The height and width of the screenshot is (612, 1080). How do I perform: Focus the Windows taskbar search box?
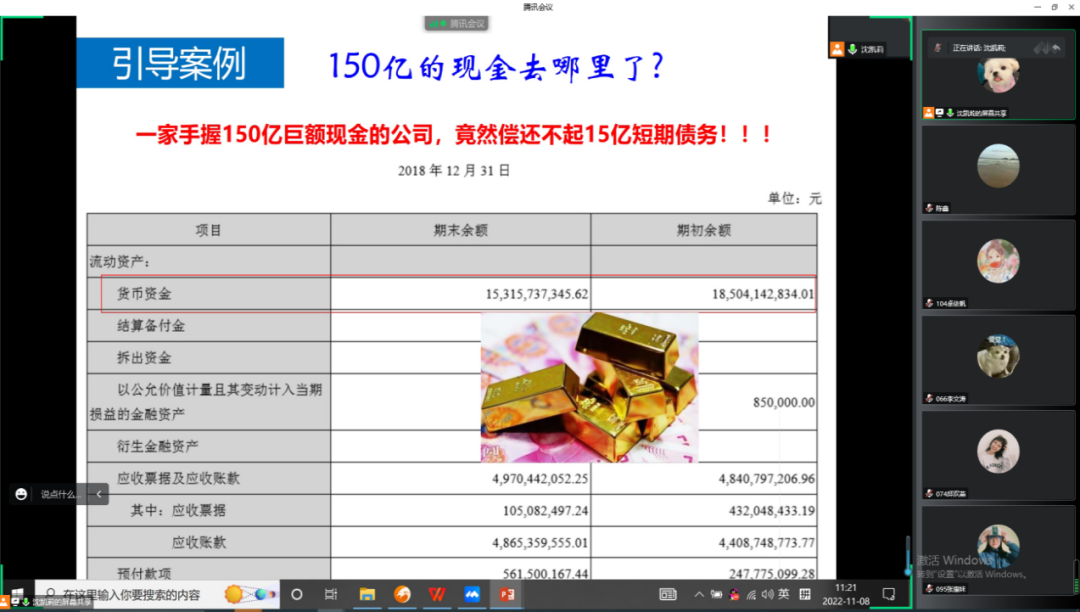[158, 594]
